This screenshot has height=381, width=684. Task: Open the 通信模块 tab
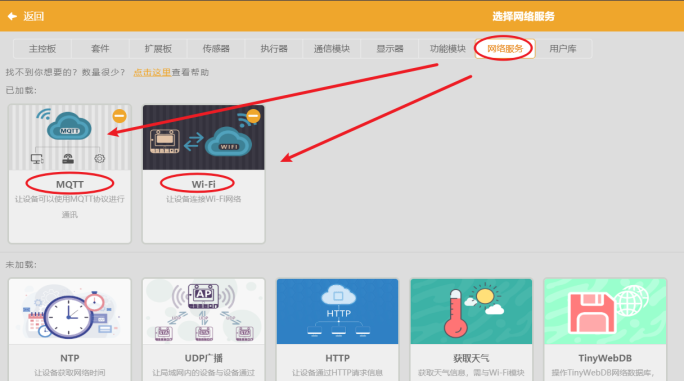point(332,49)
